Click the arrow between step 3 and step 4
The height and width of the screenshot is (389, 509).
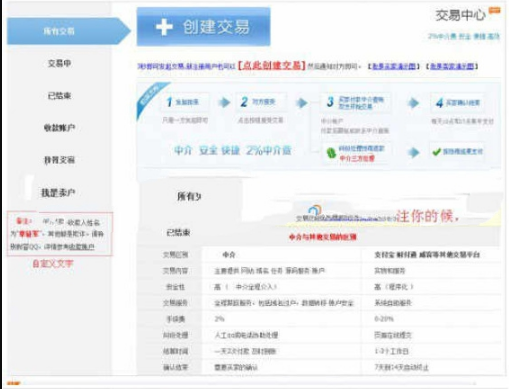click(413, 103)
